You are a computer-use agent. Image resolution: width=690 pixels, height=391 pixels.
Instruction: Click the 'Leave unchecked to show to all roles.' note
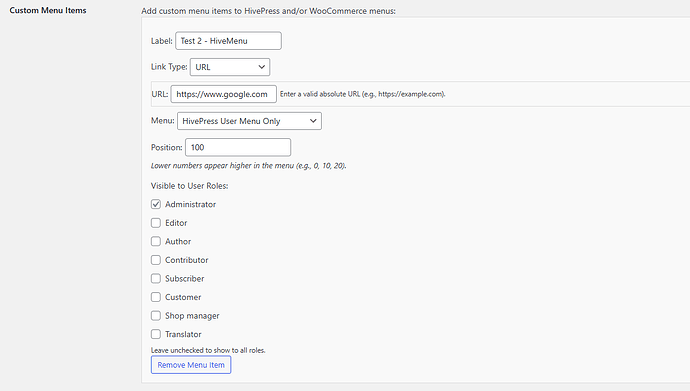coord(208,350)
